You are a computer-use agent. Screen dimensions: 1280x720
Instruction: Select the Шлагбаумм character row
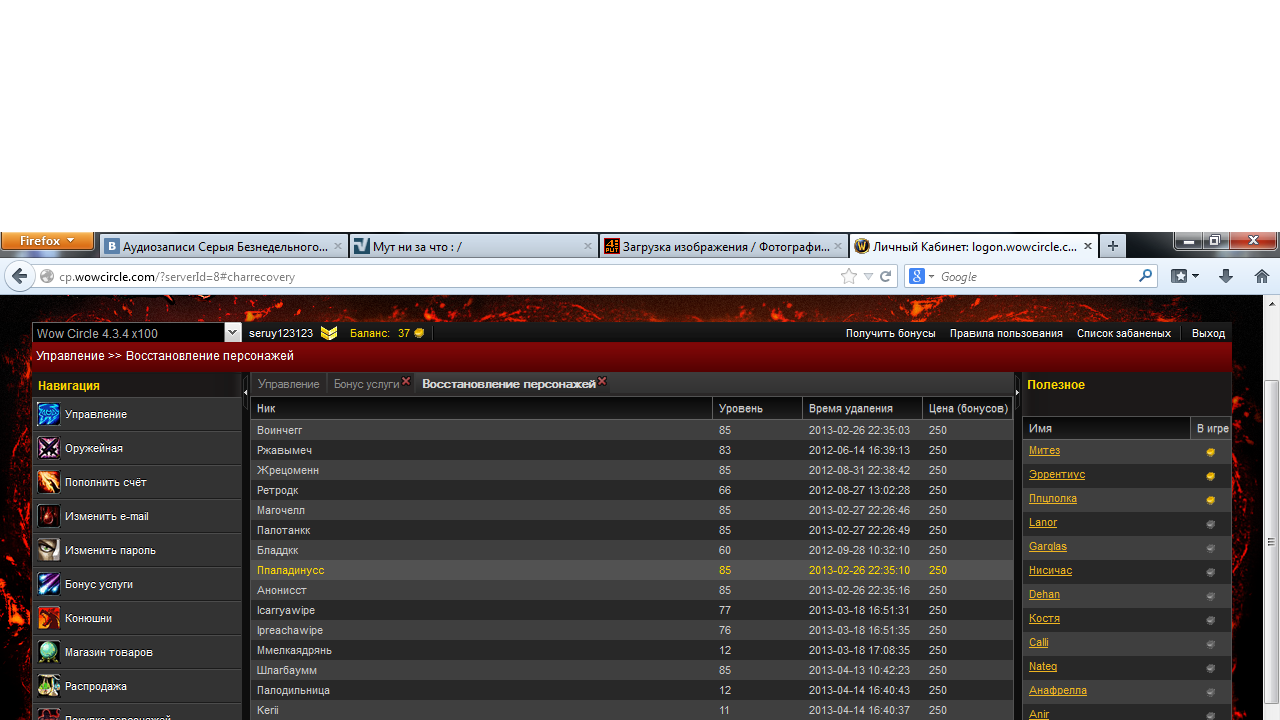[631, 670]
